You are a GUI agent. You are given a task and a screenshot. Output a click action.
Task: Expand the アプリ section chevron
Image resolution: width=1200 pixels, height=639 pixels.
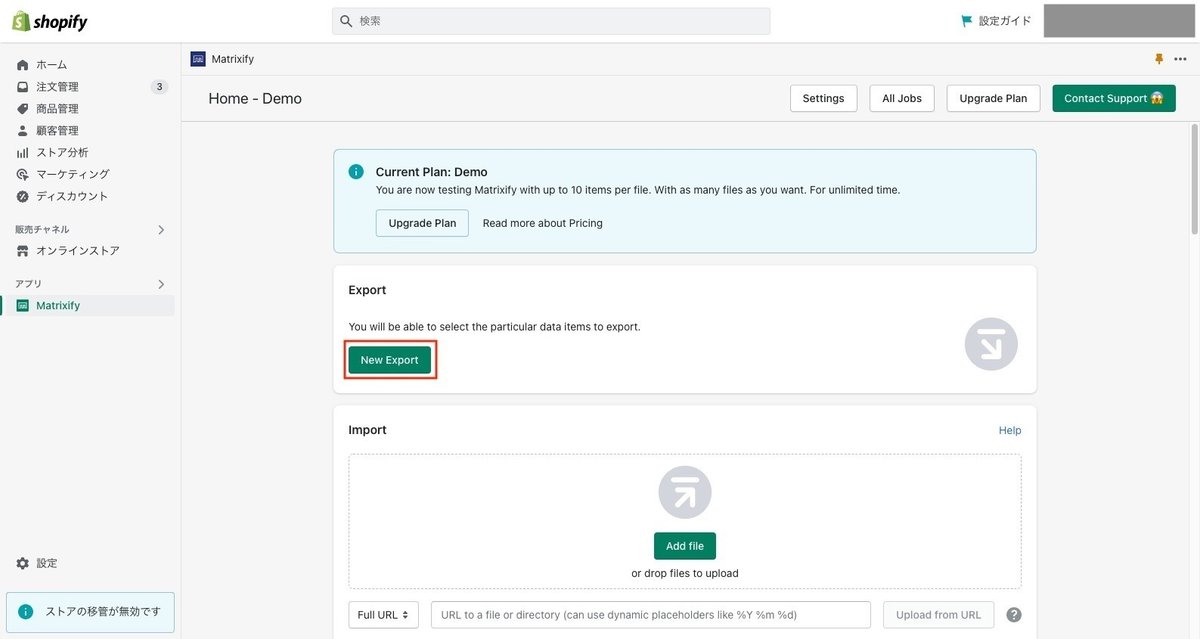click(x=161, y=284)
